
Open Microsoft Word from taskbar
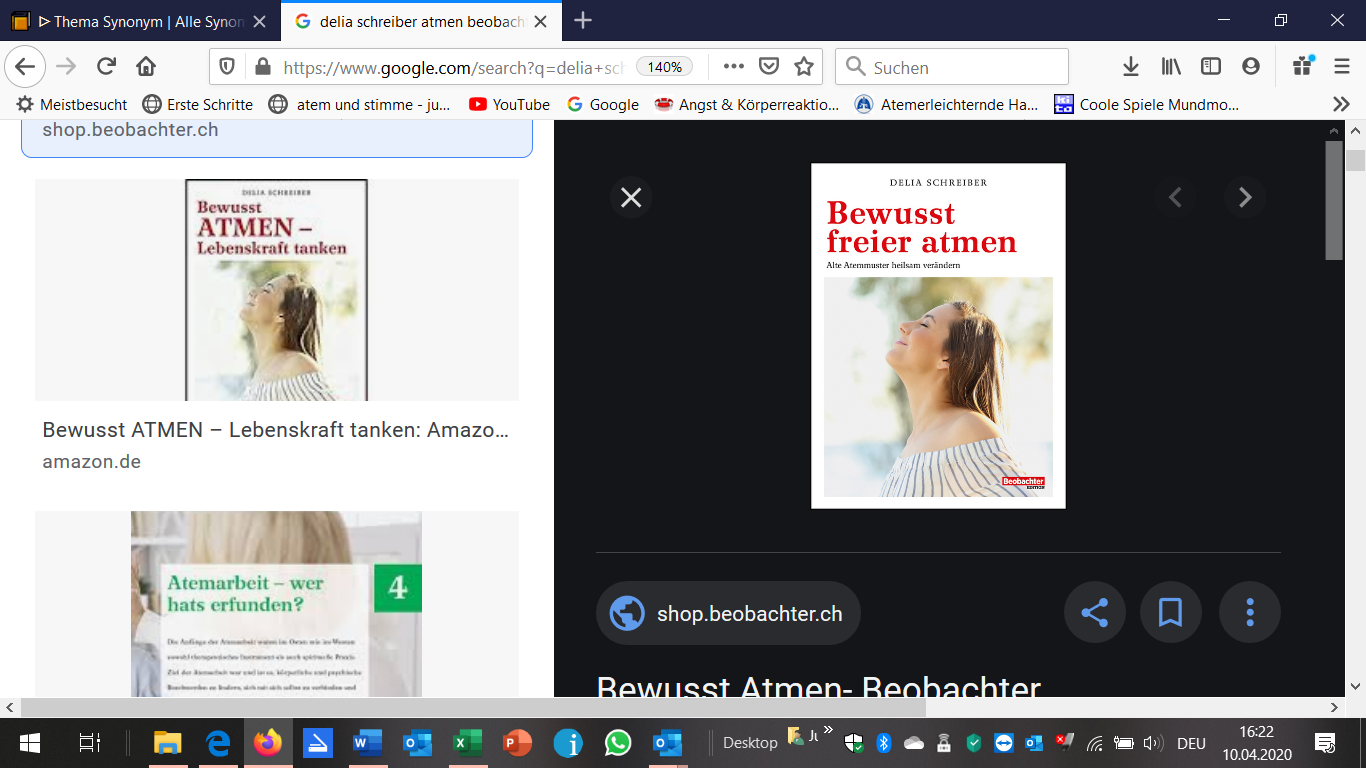point(368,743)
